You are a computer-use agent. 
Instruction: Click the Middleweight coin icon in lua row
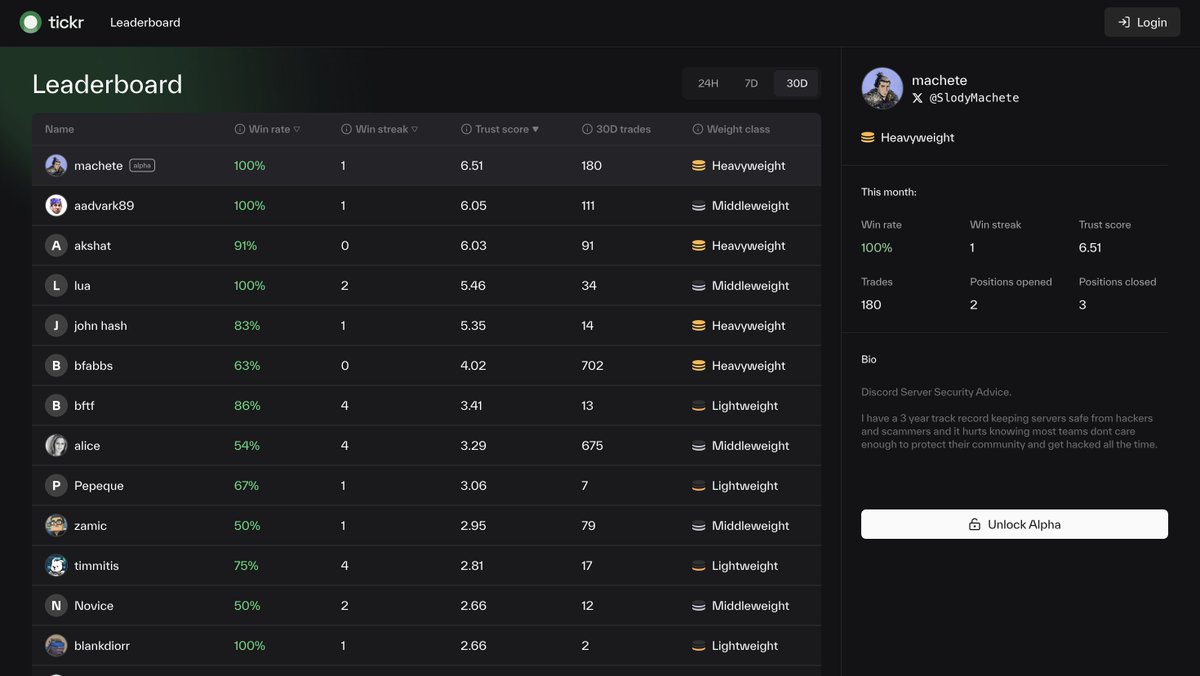(x=699, y=286)
